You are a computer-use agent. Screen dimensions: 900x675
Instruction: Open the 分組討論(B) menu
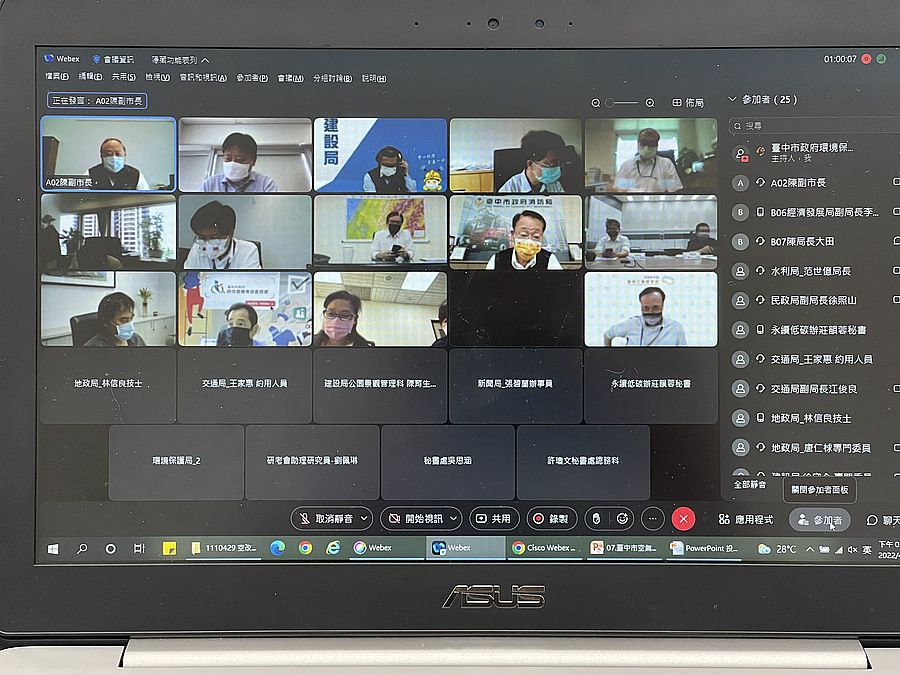332,78
